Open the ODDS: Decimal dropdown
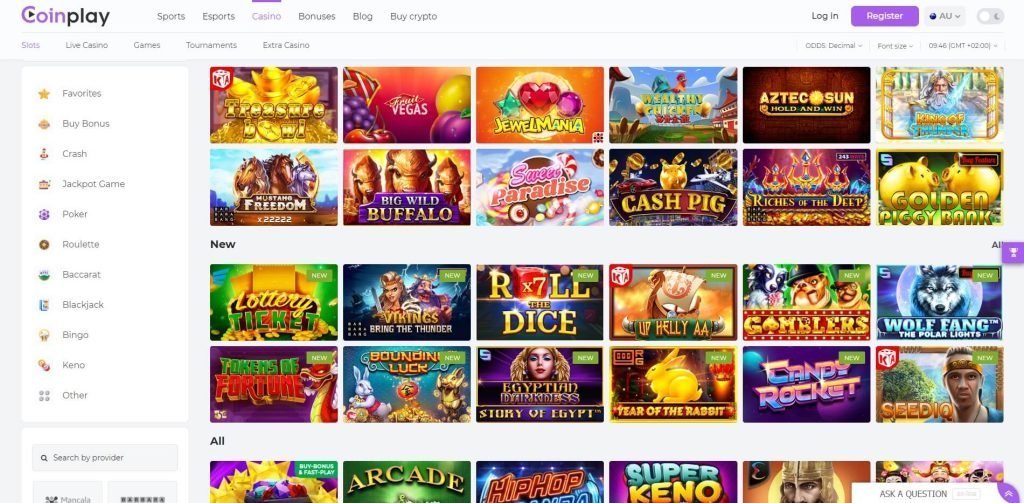This screenshot has width=1024, height=503. tap(831, 46)
